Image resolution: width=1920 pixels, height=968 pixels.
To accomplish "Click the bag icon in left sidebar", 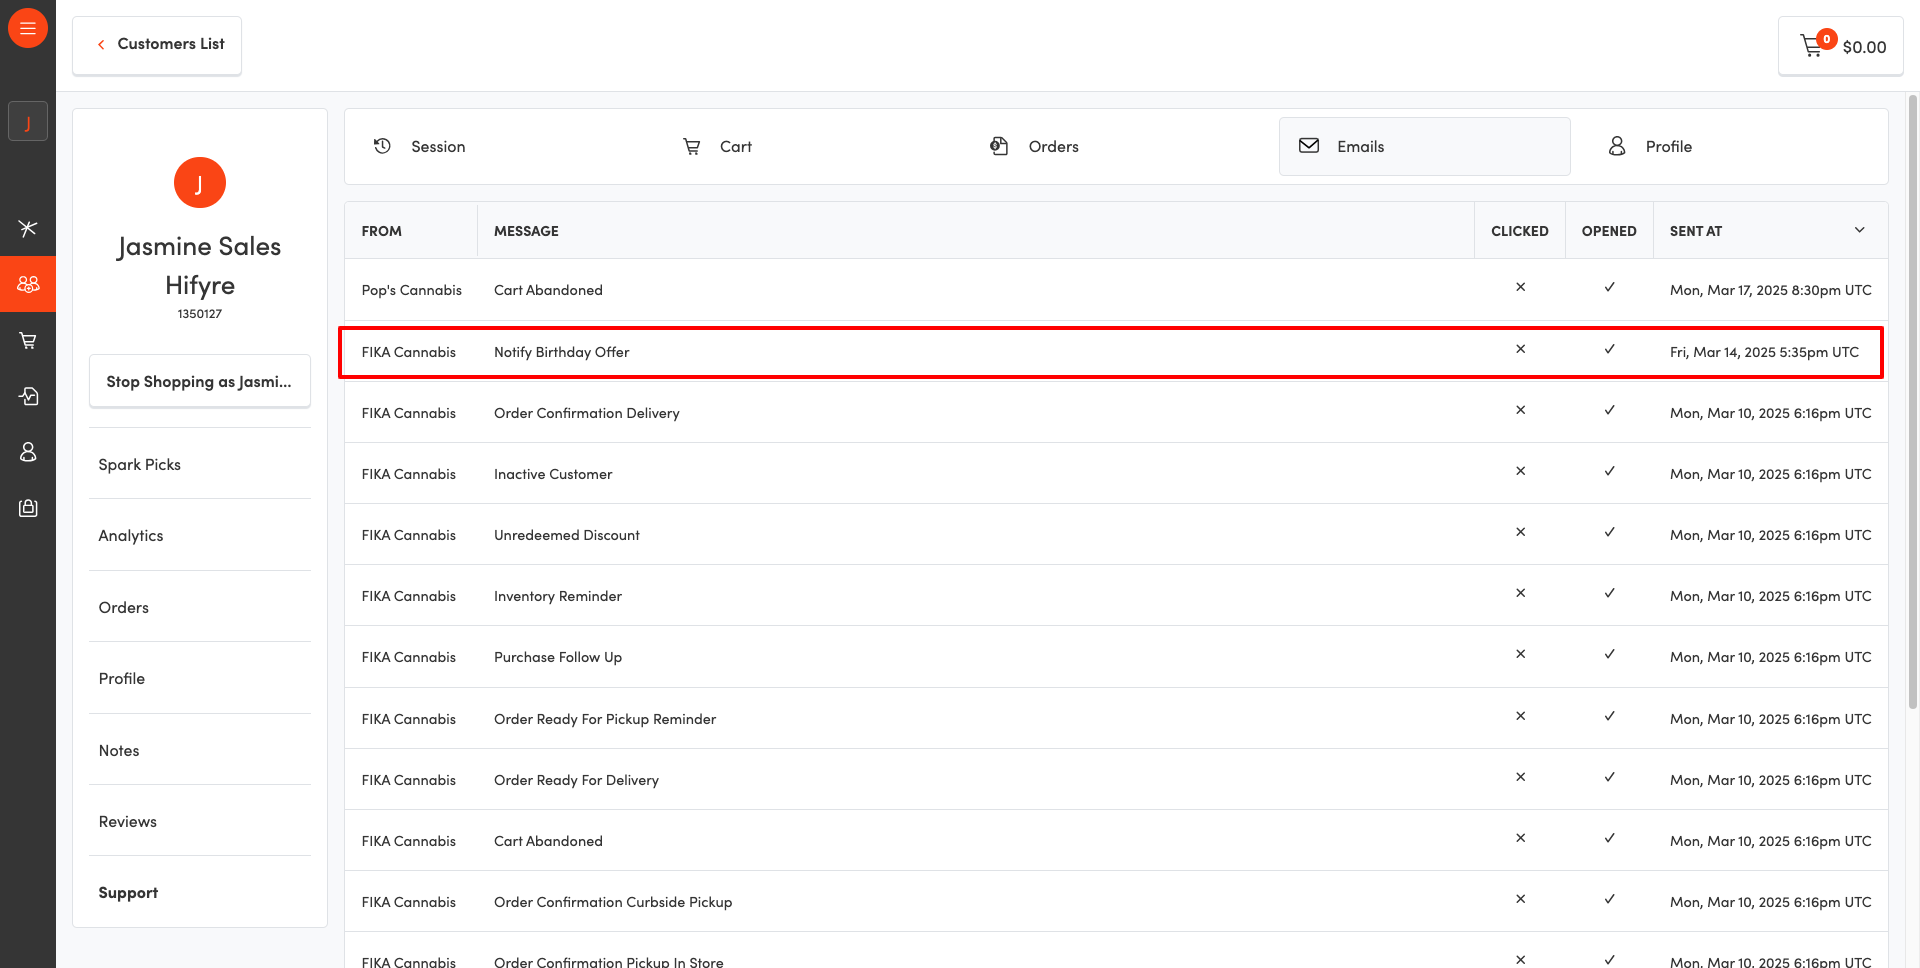I will [x=28, y=508].
